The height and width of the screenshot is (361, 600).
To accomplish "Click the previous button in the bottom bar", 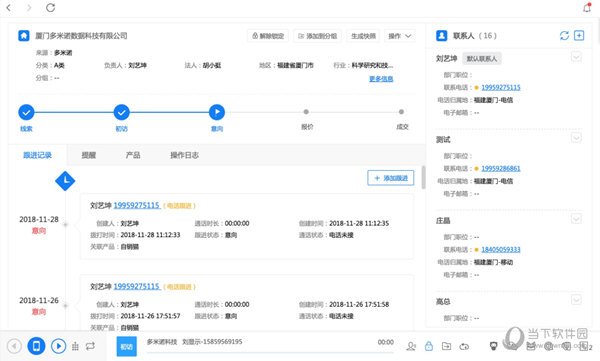I will pyautogui.click(x=14, y=346).
